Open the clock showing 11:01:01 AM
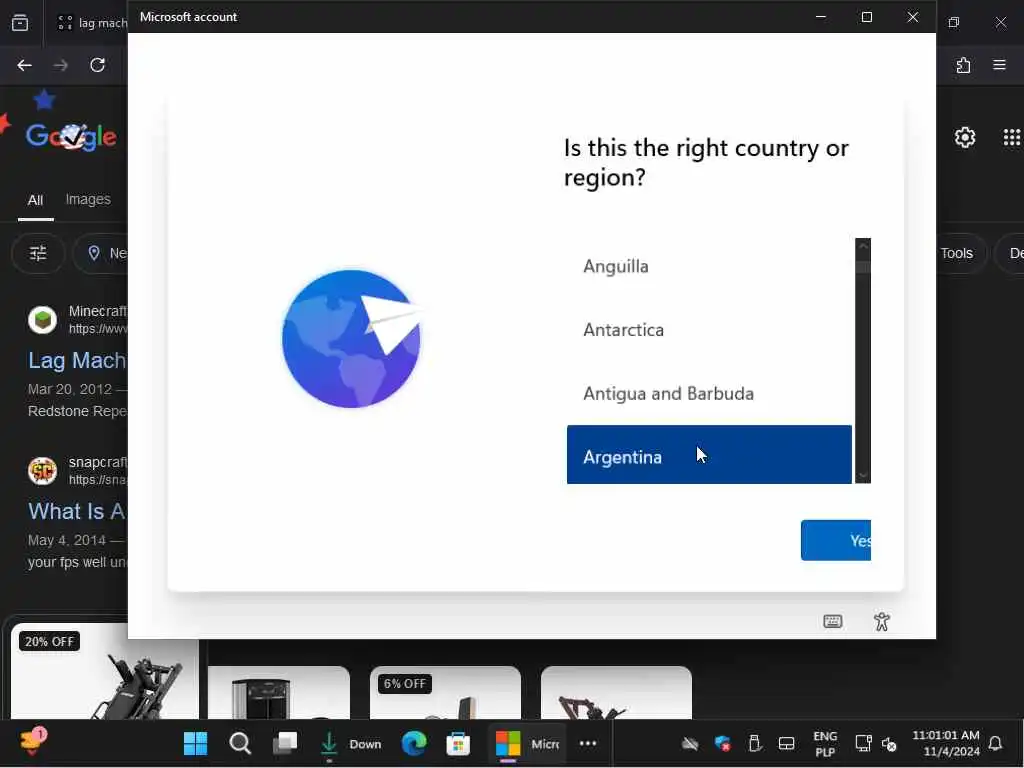 pyautogui.click(x=946, y=744)
